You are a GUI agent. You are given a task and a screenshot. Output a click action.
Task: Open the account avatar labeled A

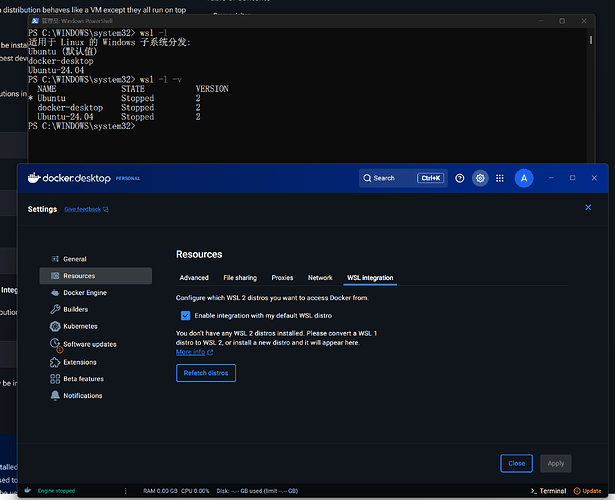pyautogui.click(x=524, y=178)
